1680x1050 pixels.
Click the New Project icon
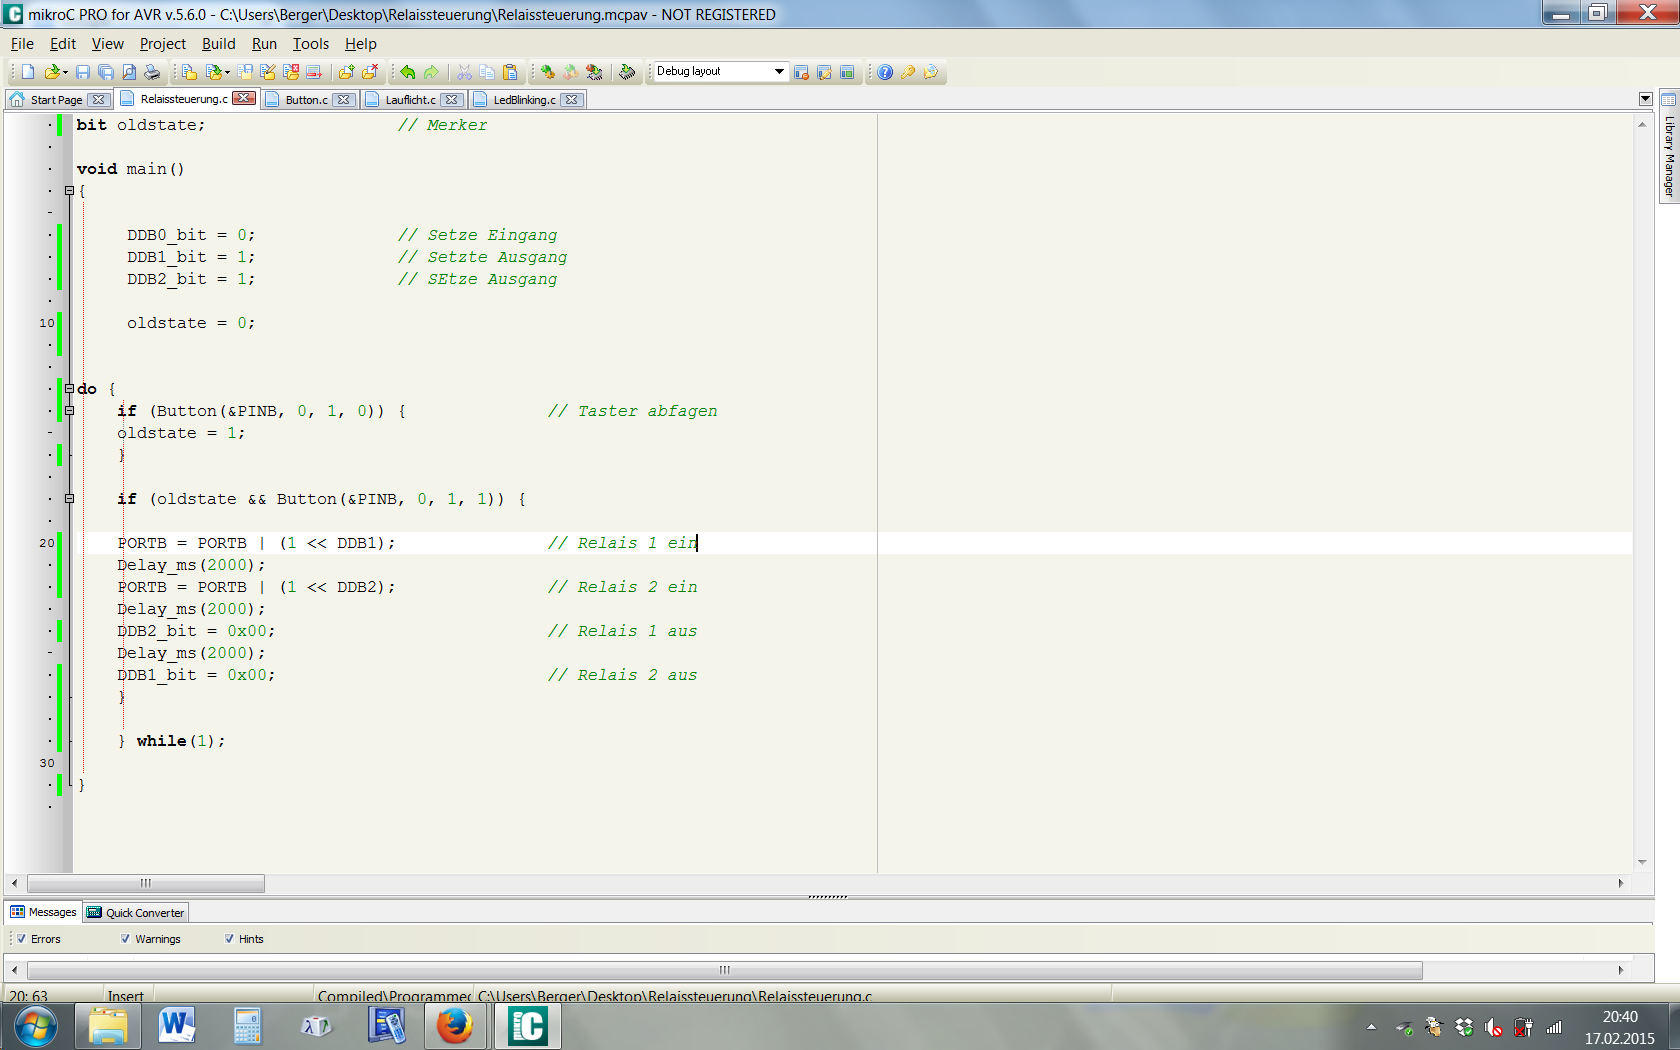click(189, 72)
